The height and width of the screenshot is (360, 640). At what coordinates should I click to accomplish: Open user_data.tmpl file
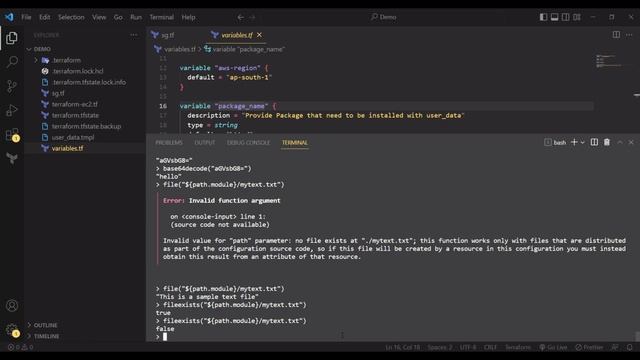point(73,137)
